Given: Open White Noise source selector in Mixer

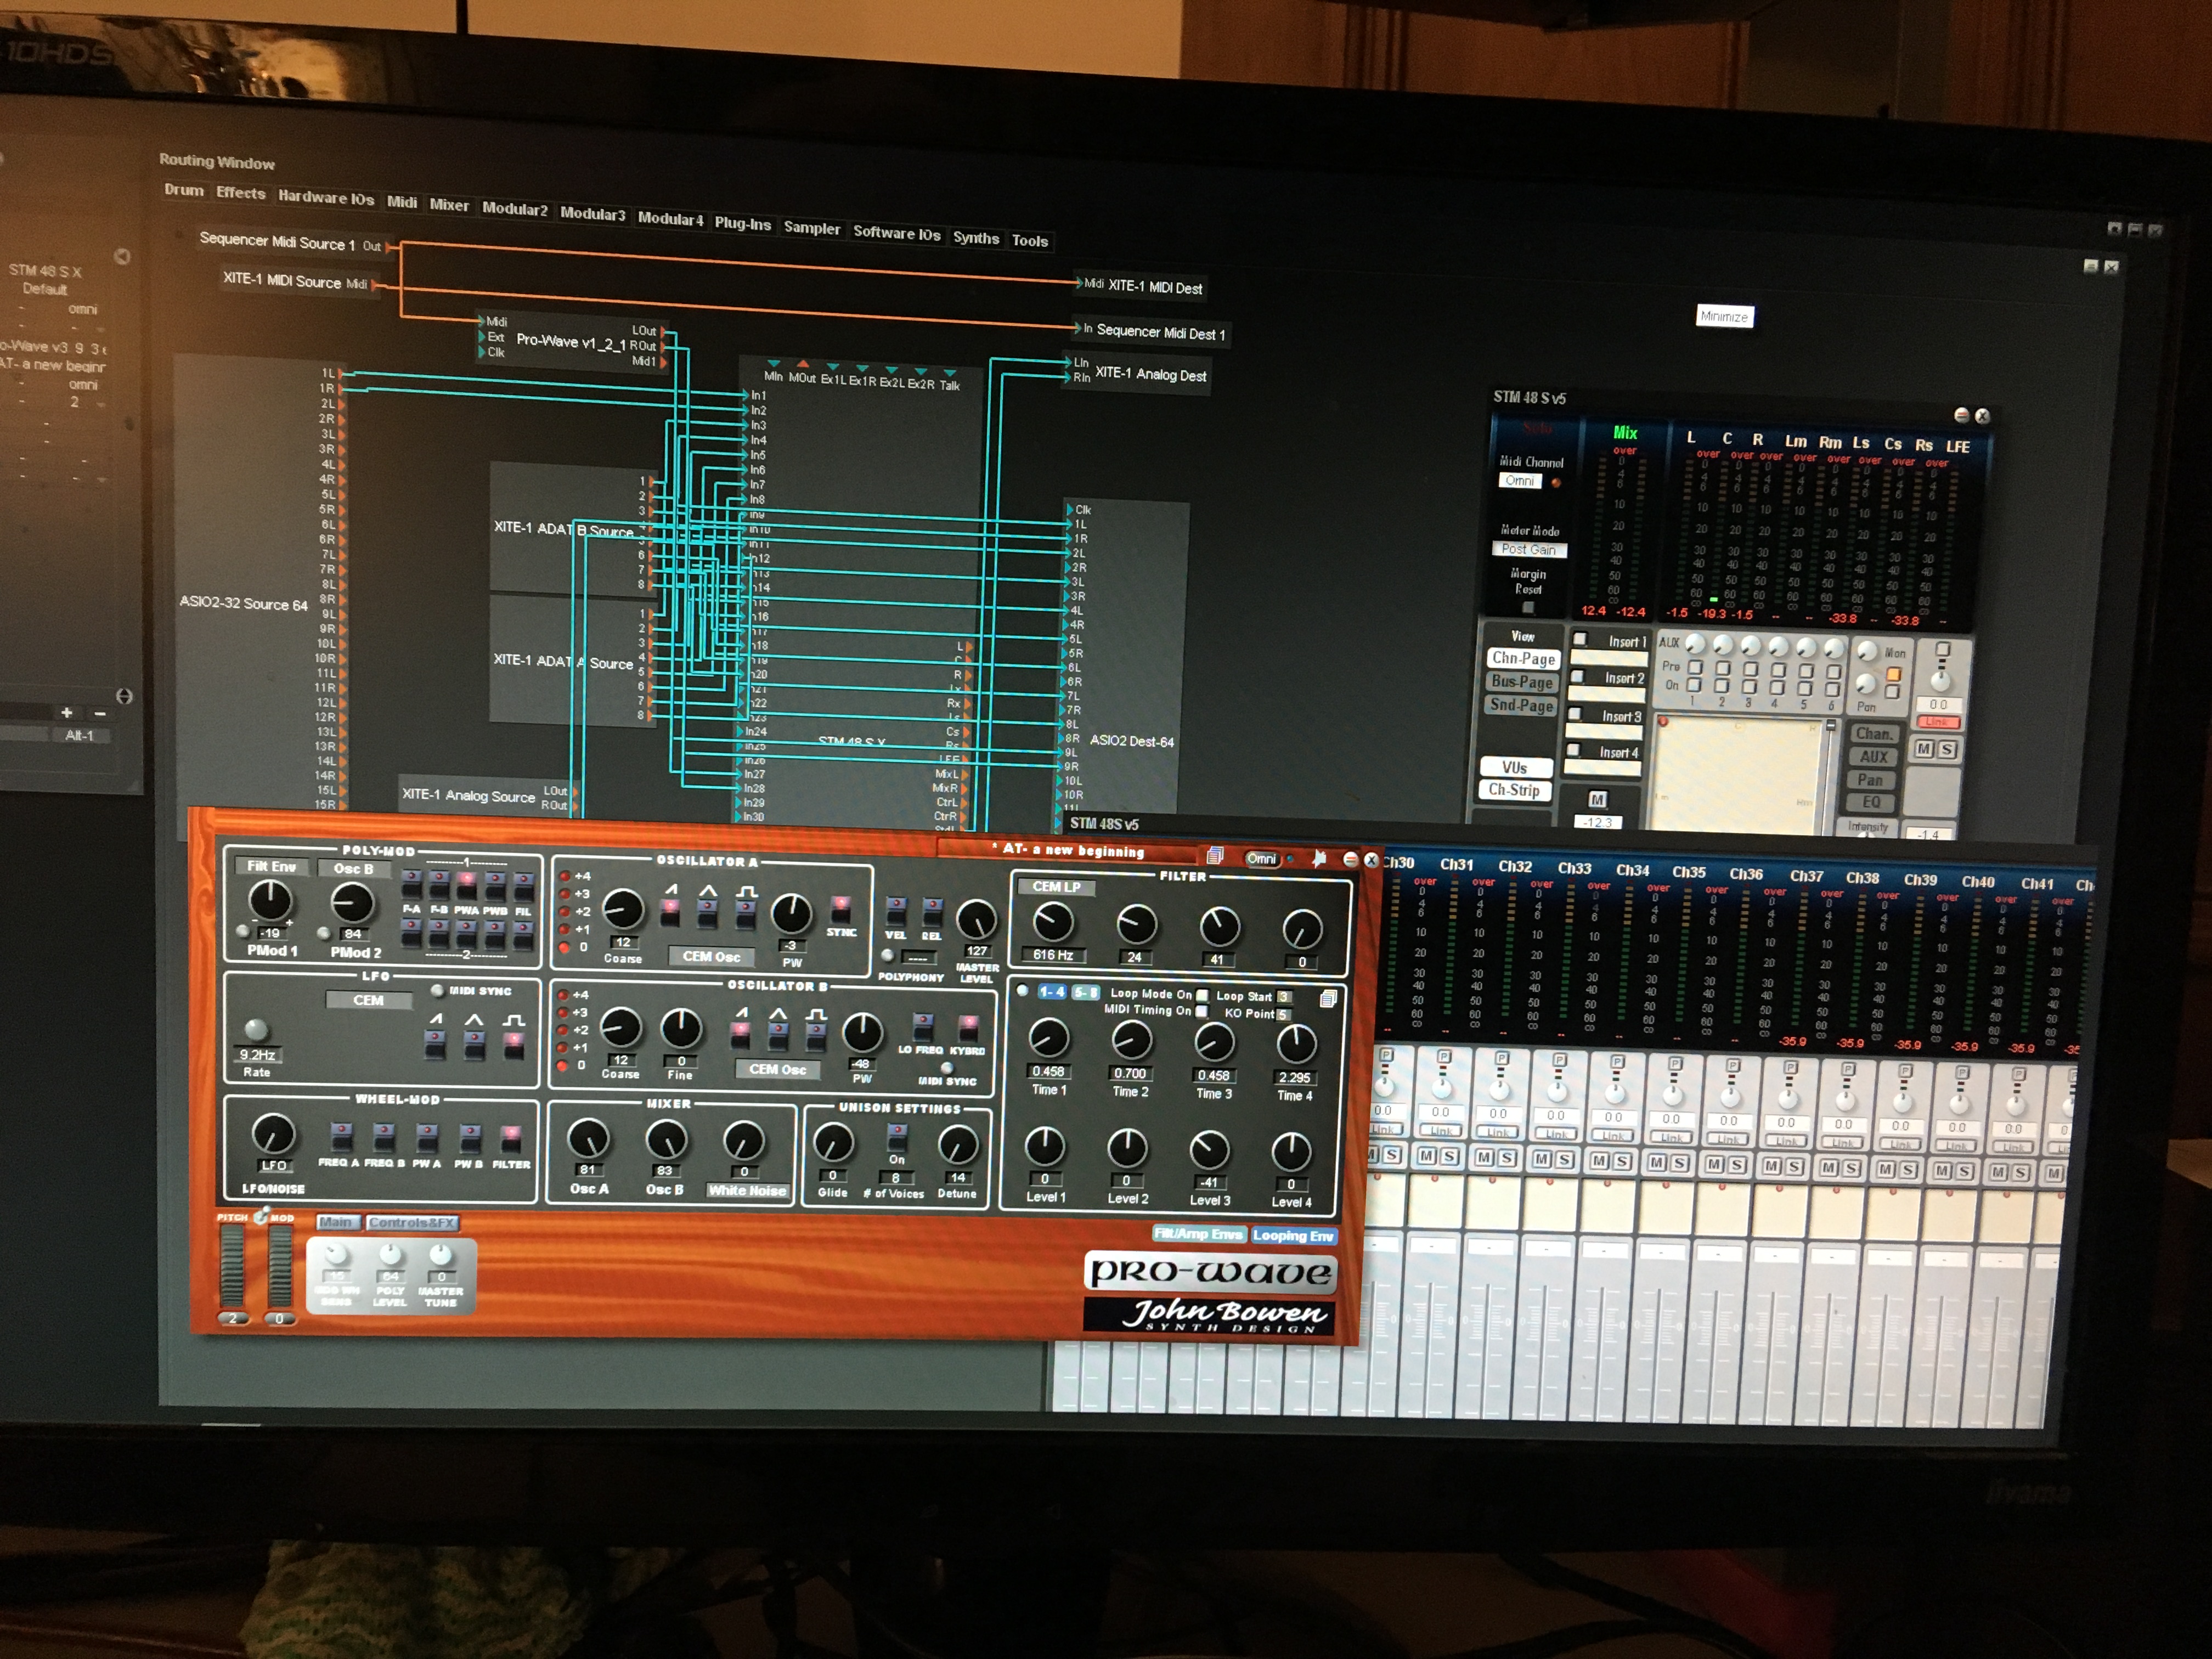Looking at the screenshot, I should (747, 1191).
